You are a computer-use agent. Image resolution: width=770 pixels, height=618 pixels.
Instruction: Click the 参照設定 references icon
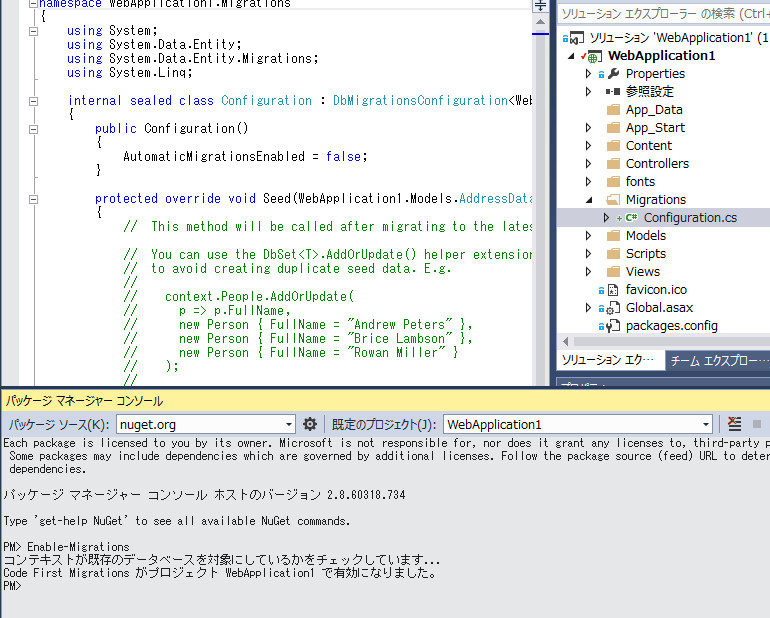pyautogui.click(x=613, y=91)
